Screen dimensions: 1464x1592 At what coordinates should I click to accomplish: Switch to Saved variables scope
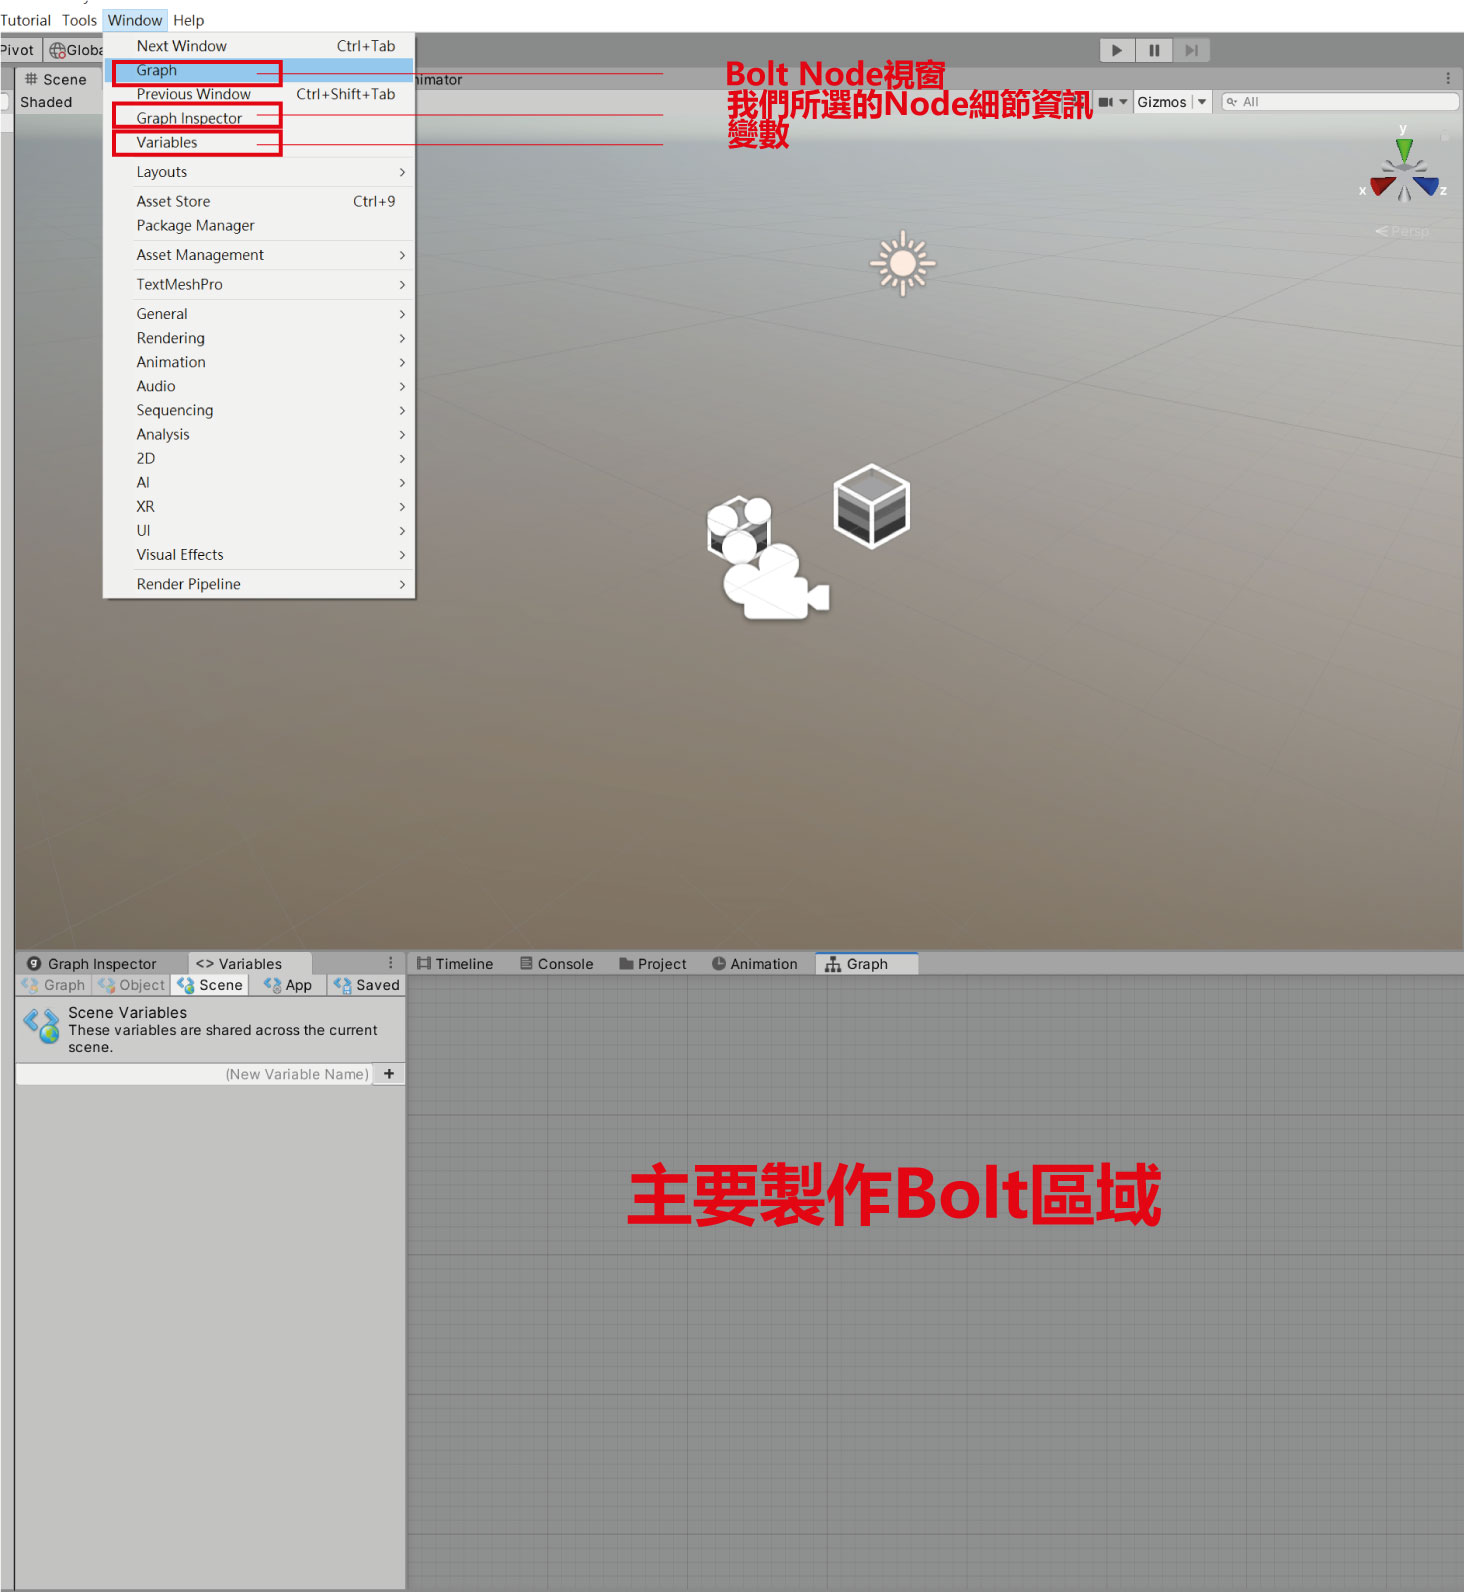[x=367, y=985]
